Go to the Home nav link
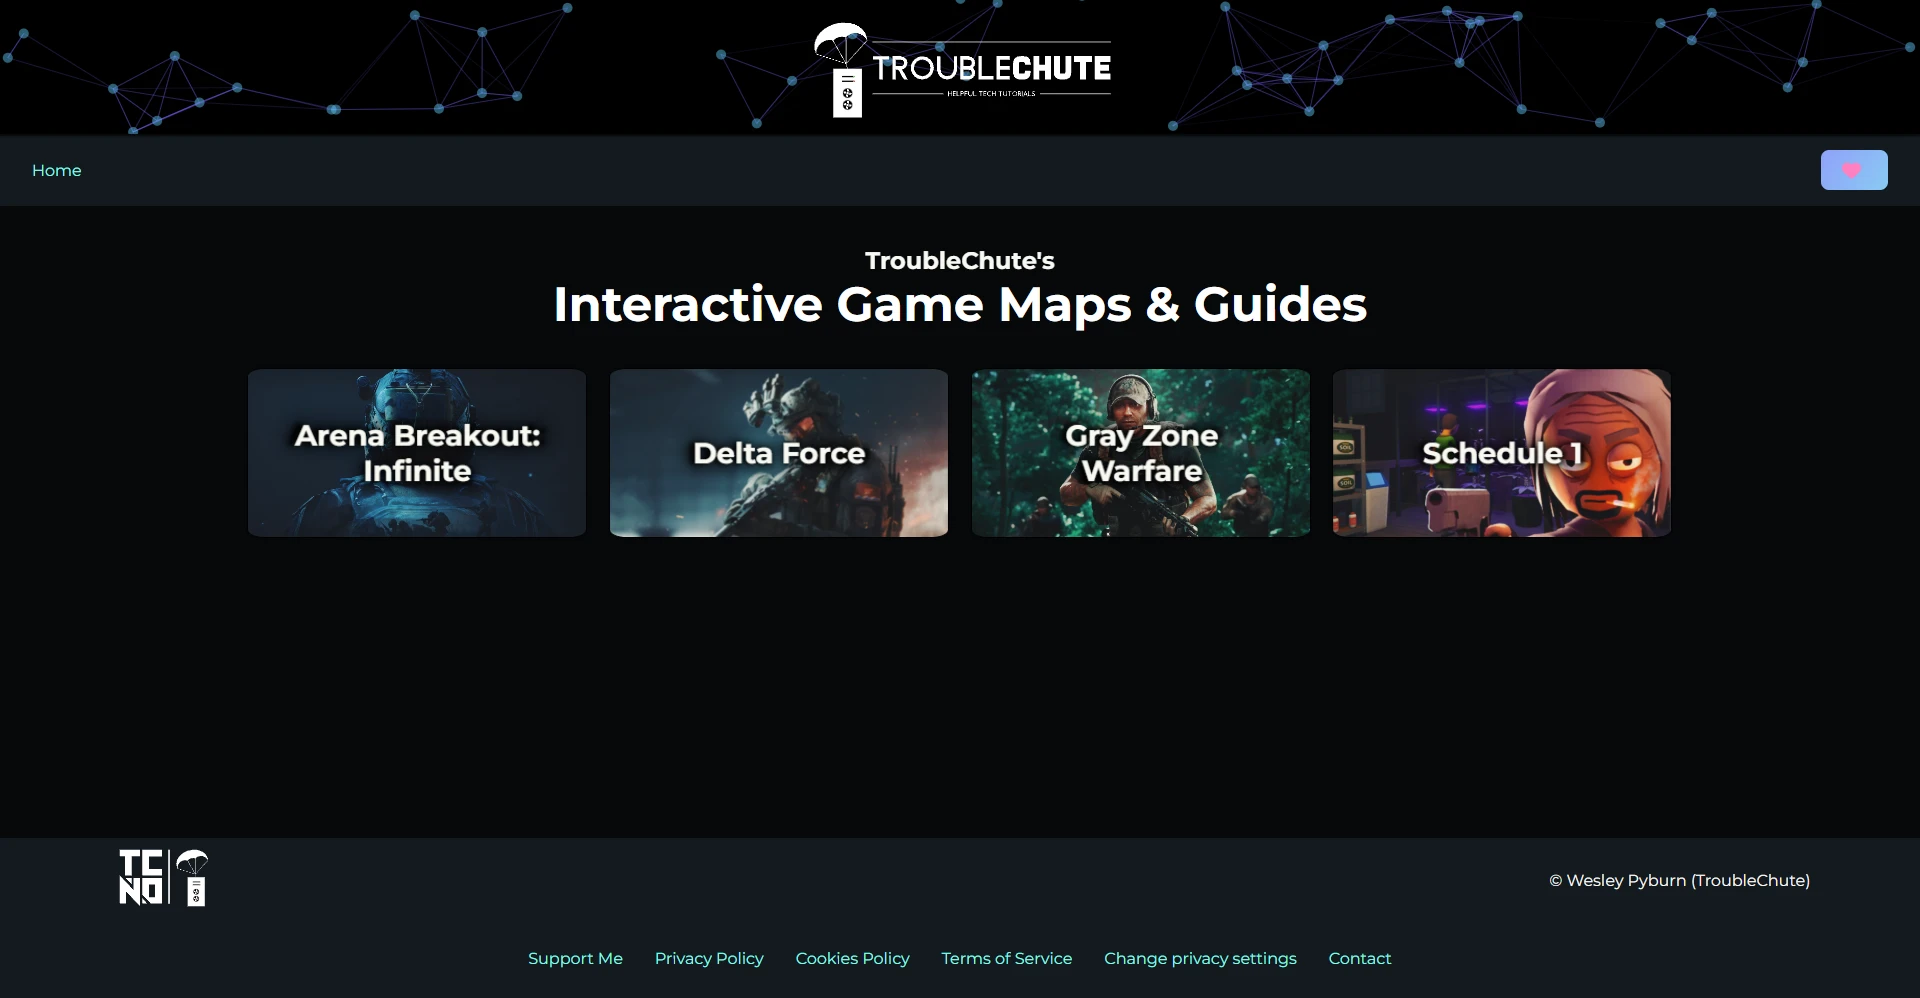1920x998 pixels. click(x=57, y=171)
